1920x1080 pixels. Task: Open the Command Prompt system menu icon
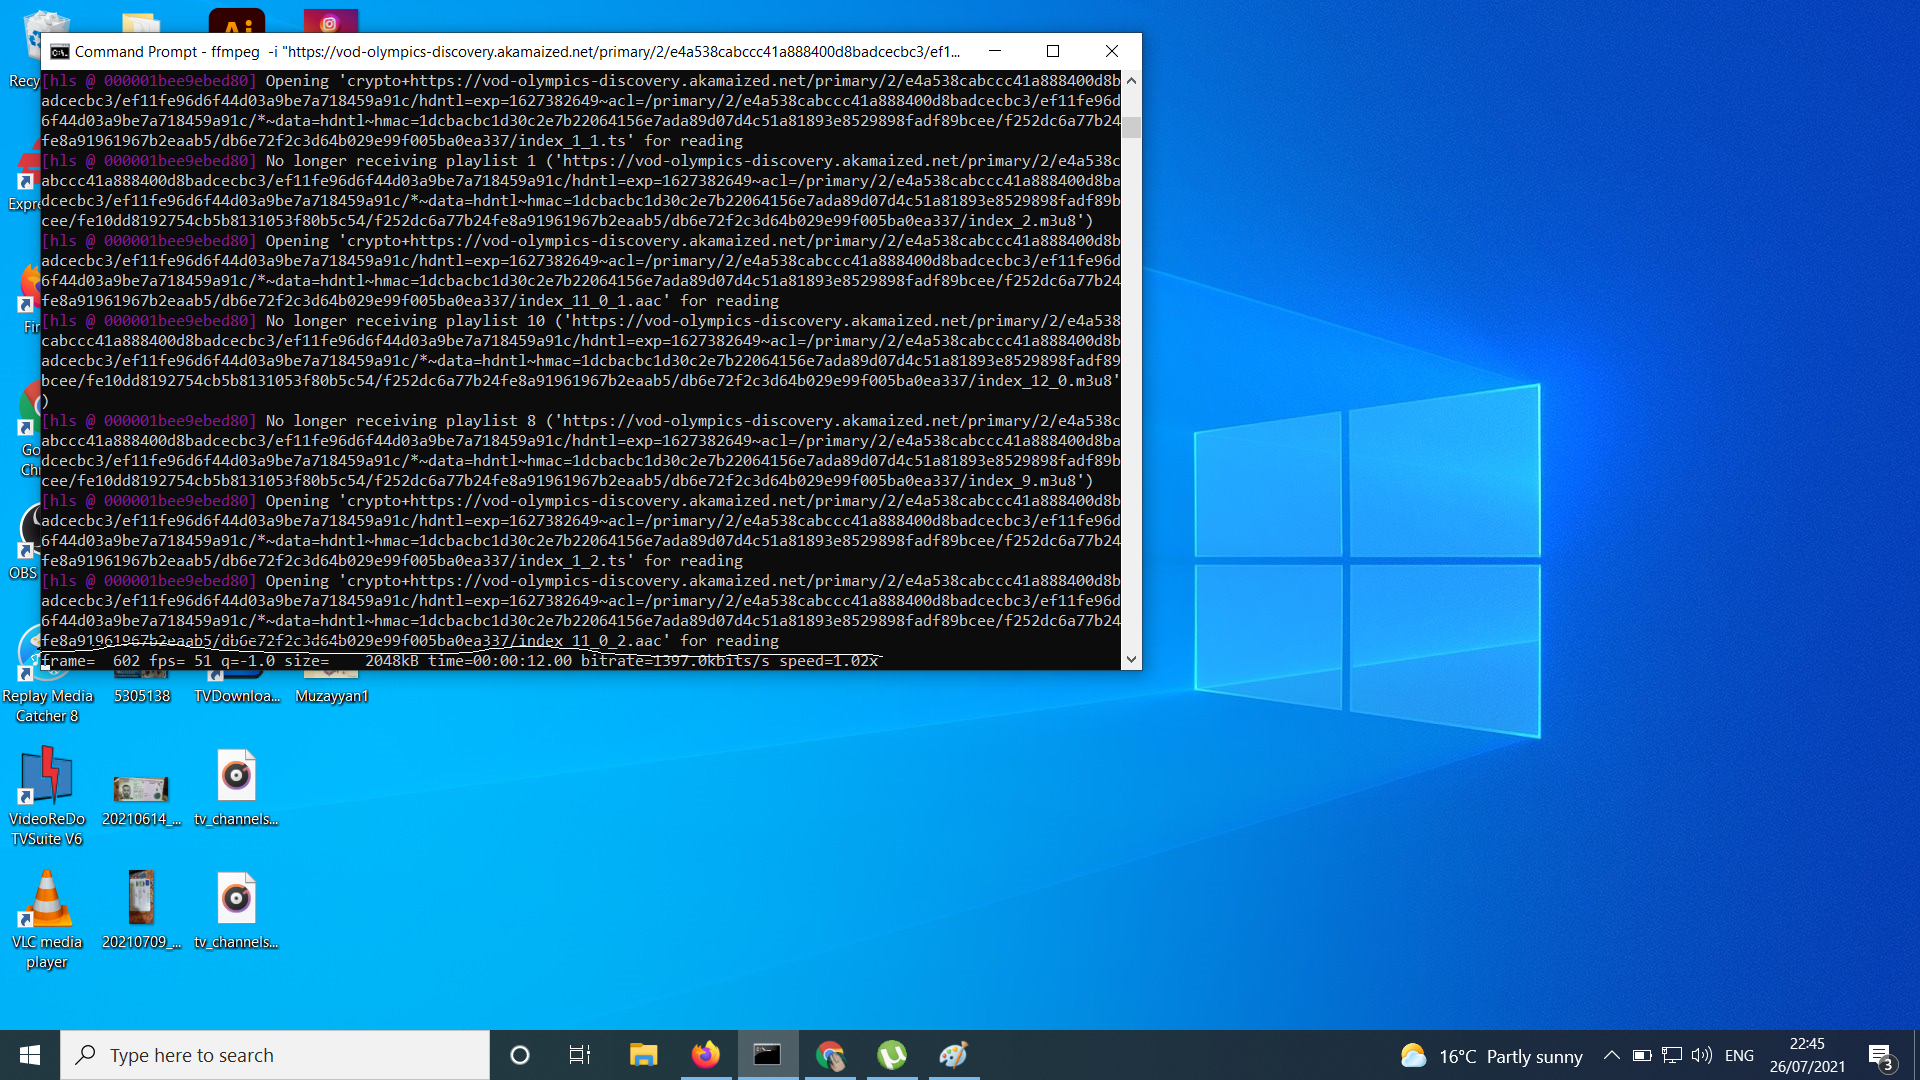[x=59, y=51]
